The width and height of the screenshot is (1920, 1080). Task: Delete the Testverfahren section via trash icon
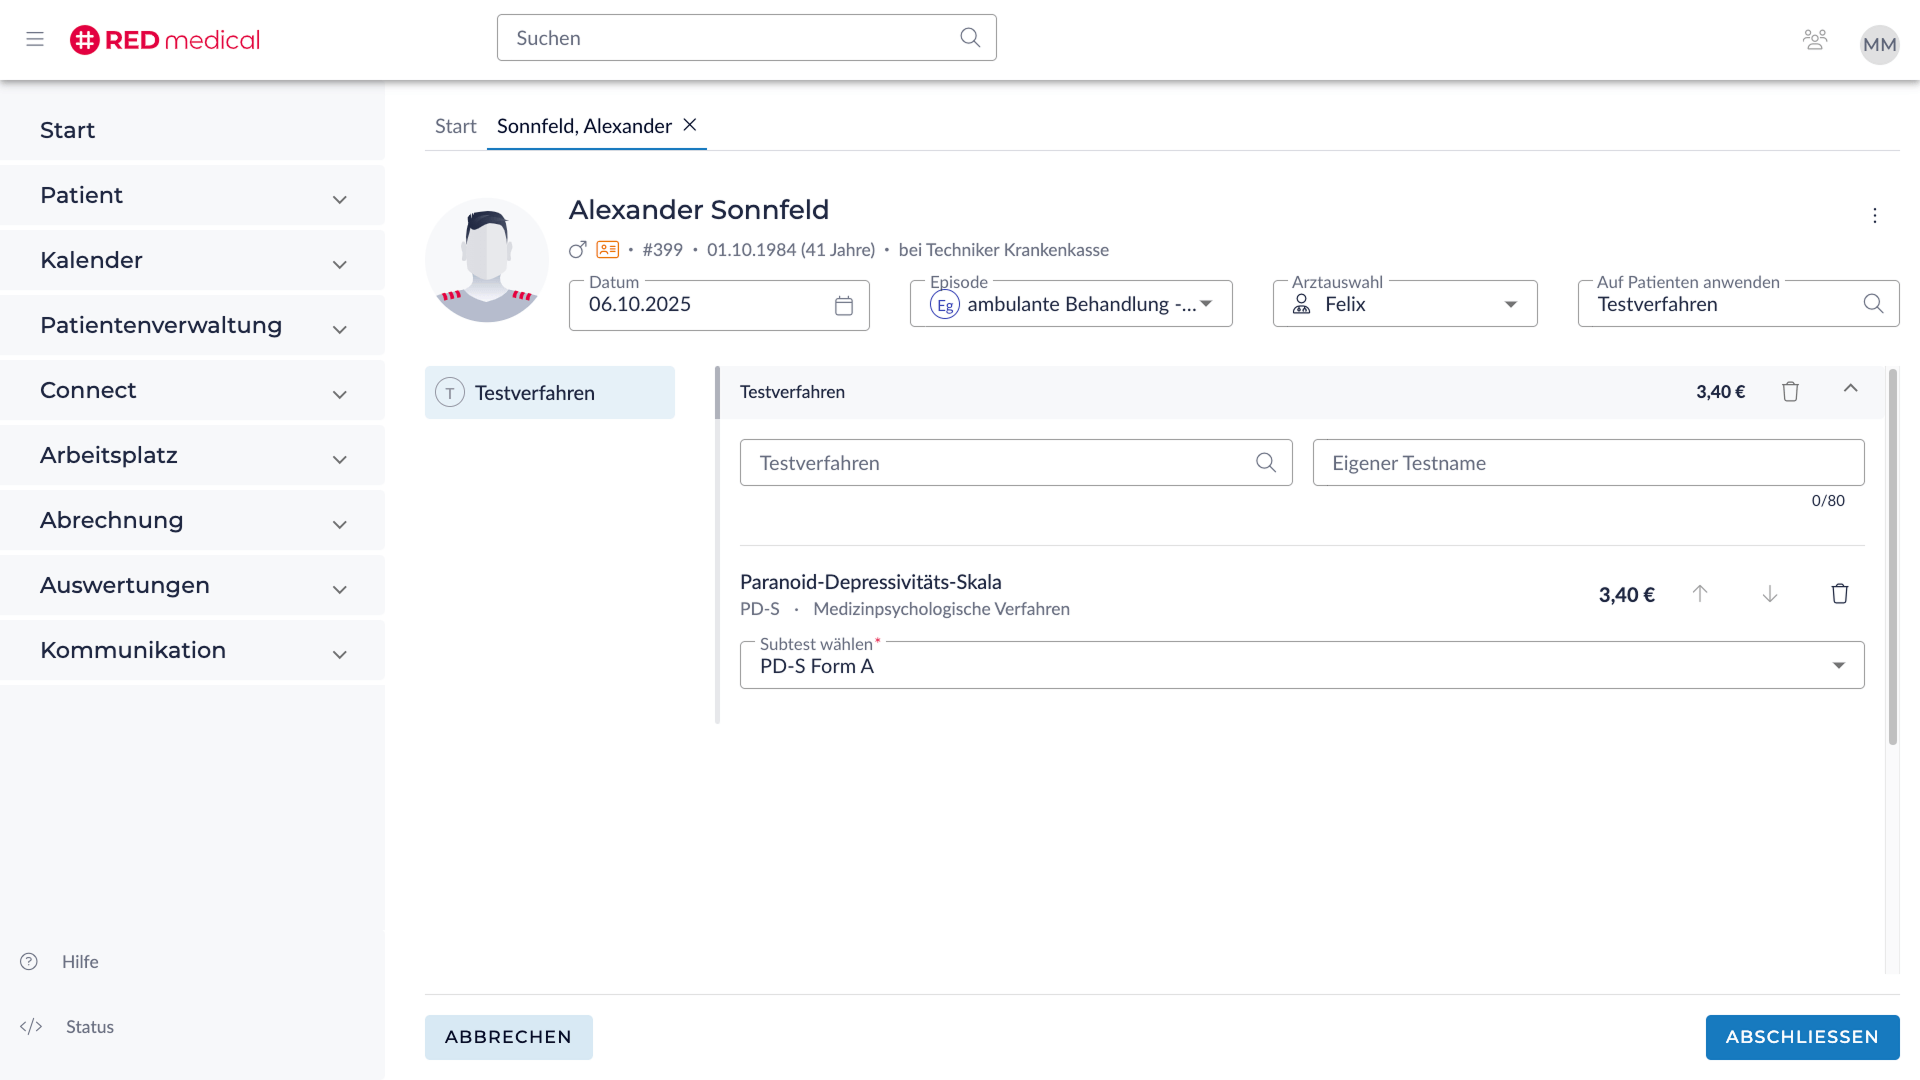point(1790,392)
